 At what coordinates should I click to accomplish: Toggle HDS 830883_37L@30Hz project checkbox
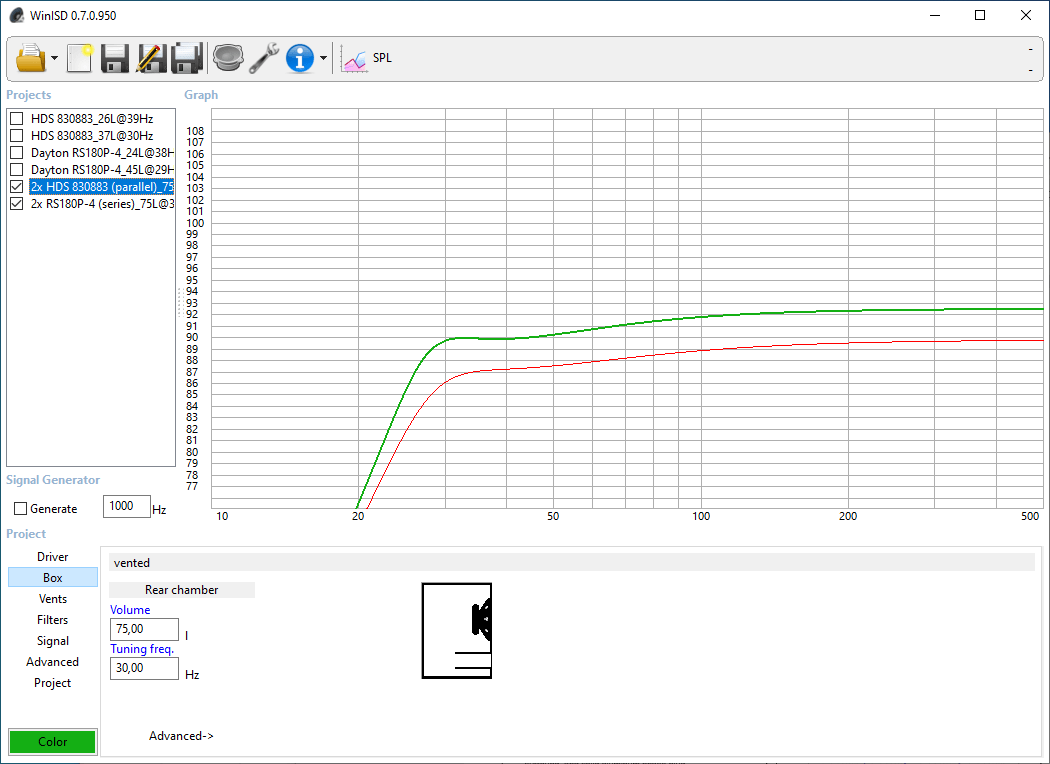(17, 136)
